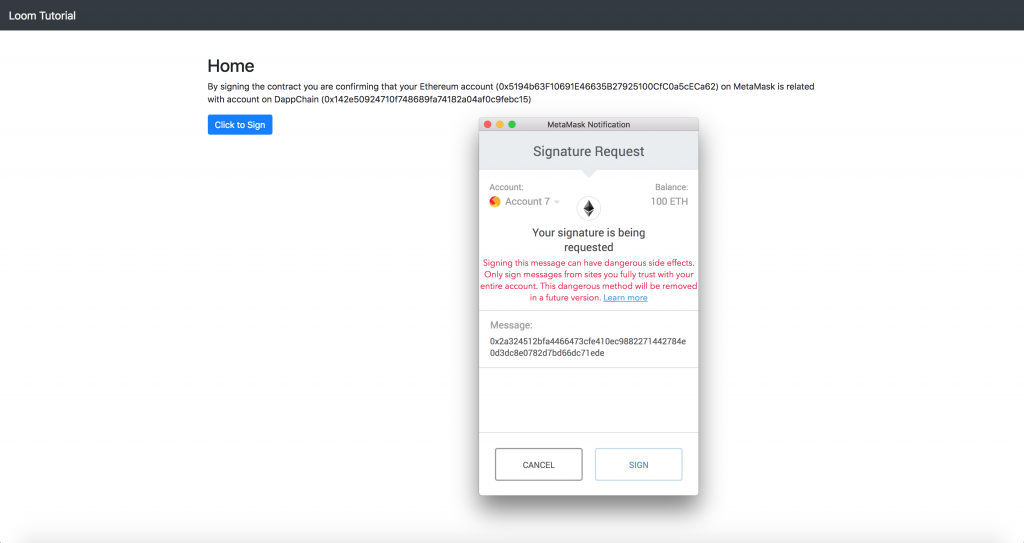This screenshot has width=1024, height=543.
Task: Click the Ethereum address 0x5194b63F... text
Action: pyautogui.click(x=607, y=86)
